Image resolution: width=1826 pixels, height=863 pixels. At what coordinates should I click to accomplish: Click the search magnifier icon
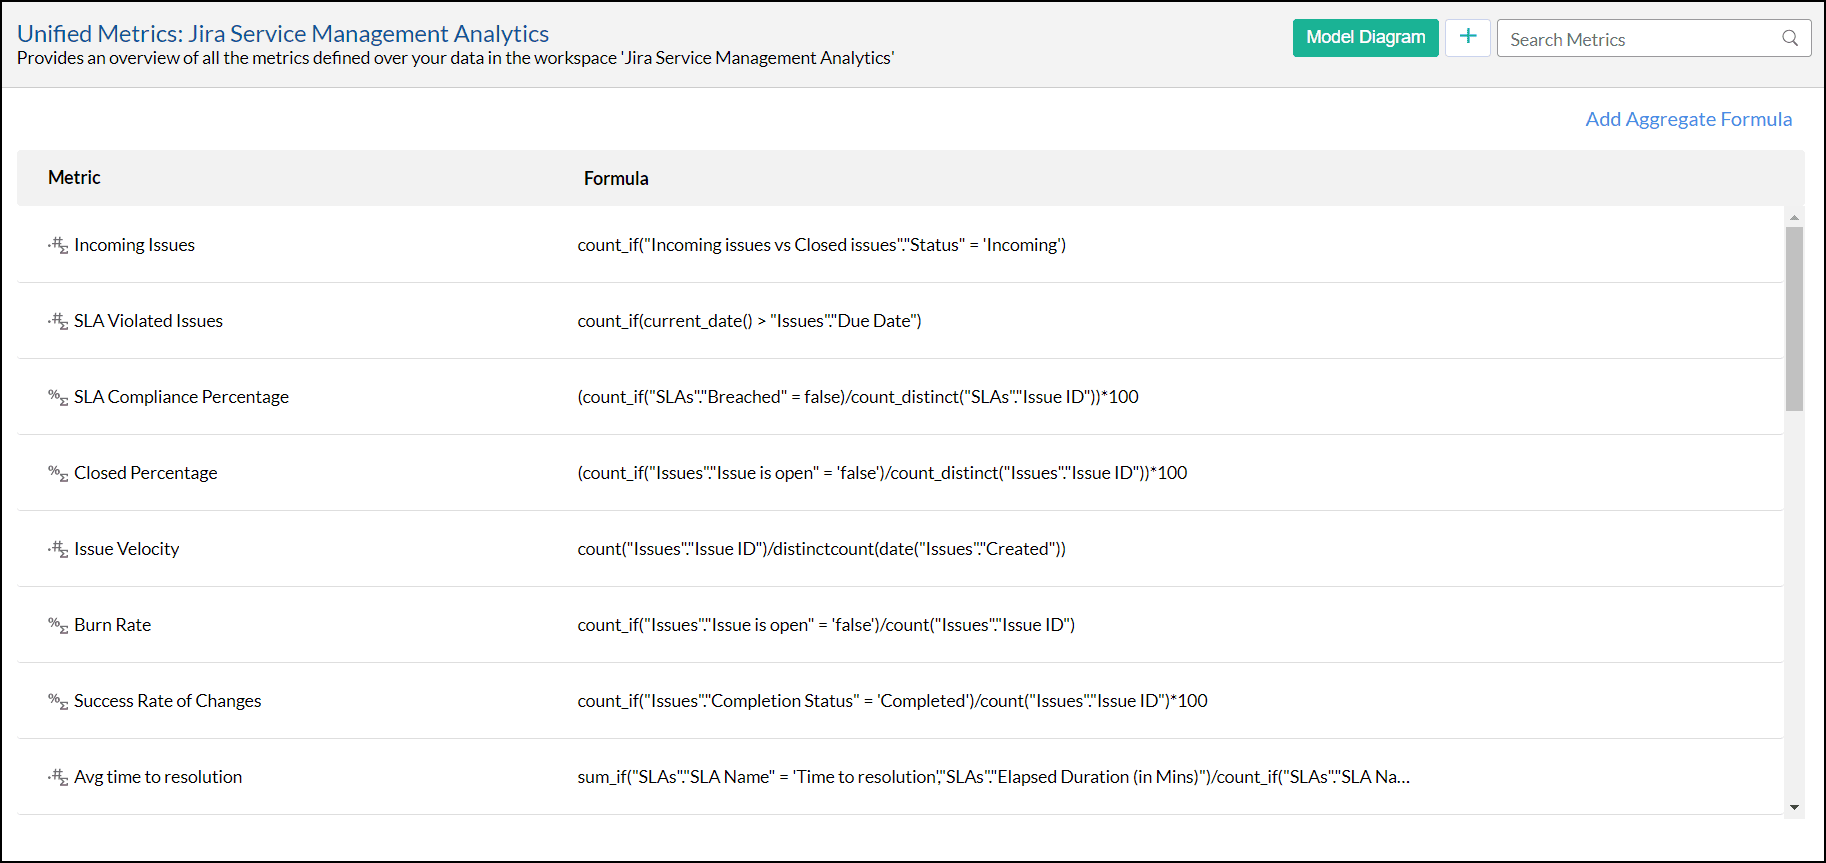pyautogui.click(x=1789, y=38)
